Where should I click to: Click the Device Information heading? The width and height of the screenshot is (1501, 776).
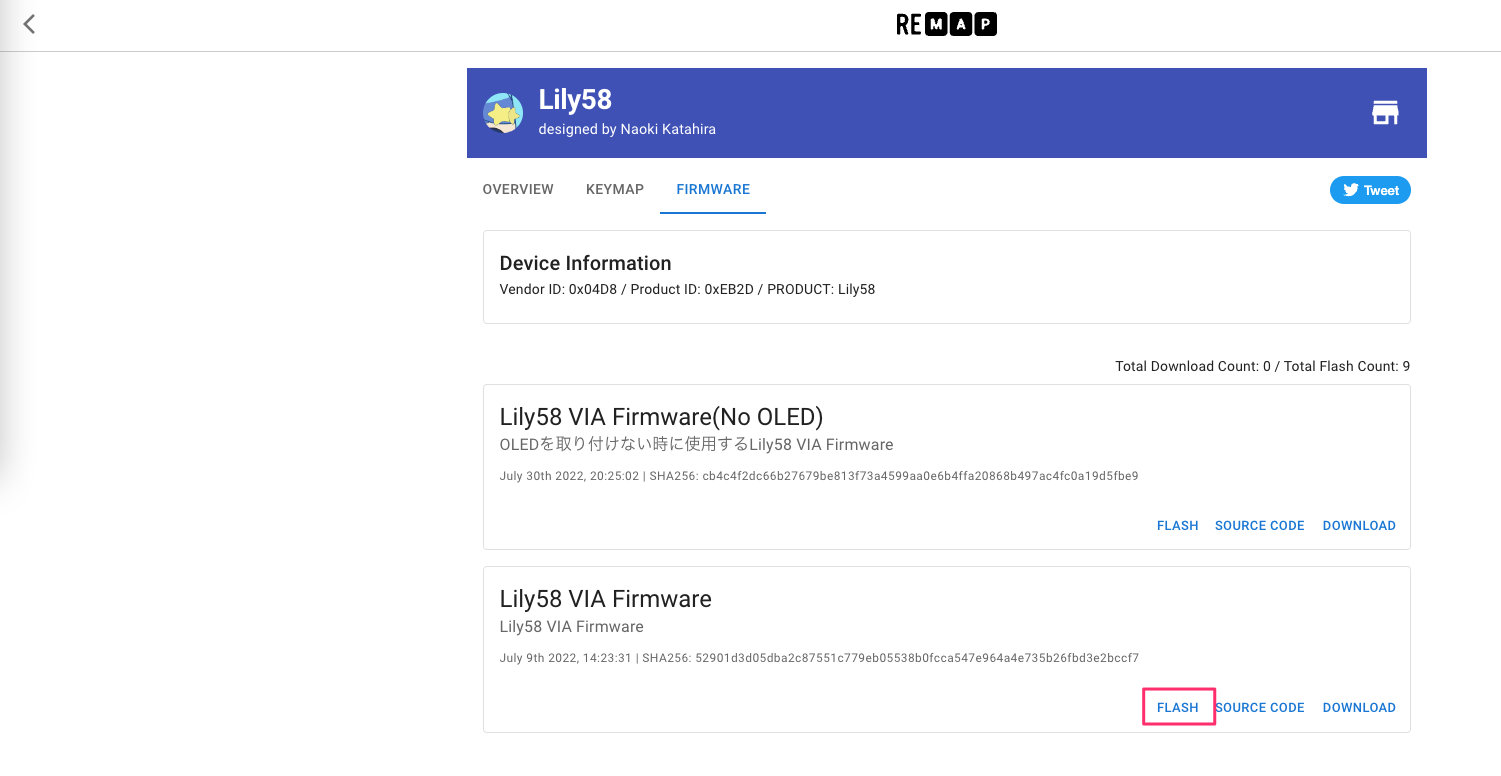pyautogui.click(x=585, y=263)
